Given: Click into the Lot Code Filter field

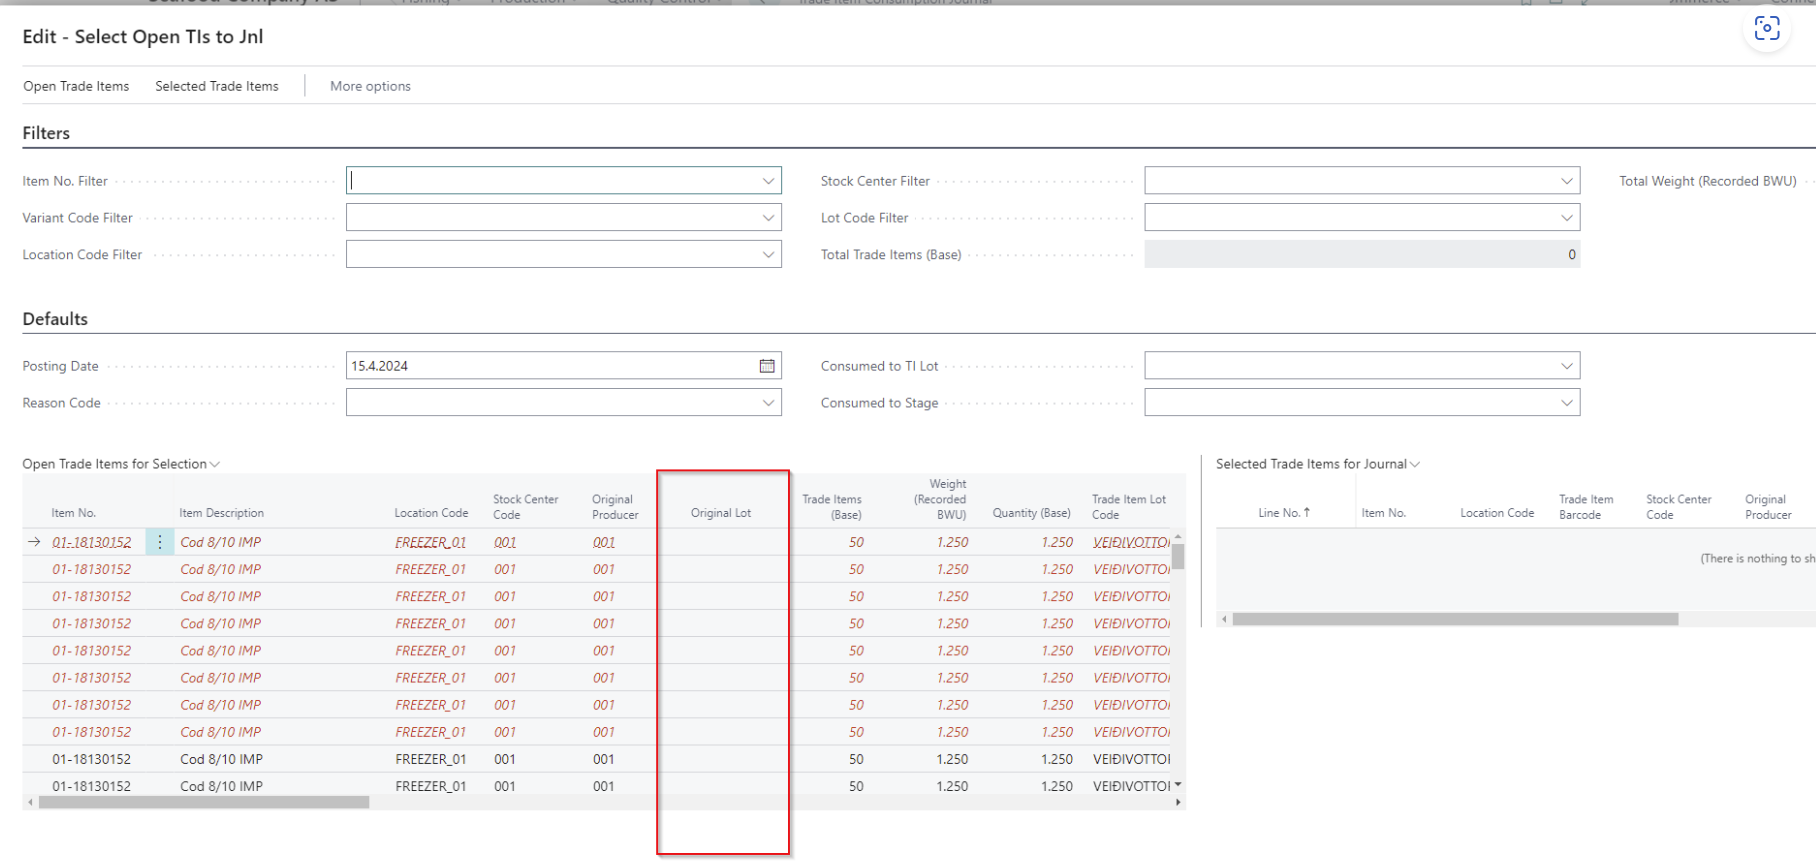Looking at the screenshot, I should point(1350,218).
